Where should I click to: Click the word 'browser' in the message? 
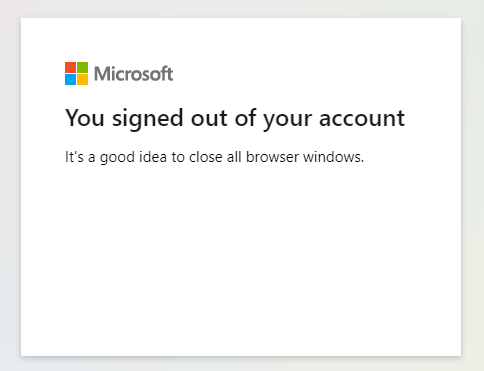272,157
